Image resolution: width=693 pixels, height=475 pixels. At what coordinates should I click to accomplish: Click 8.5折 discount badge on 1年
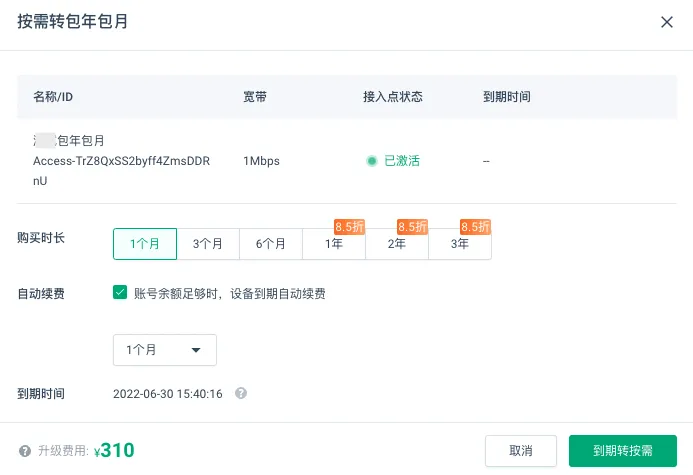[x=349, y=227]
